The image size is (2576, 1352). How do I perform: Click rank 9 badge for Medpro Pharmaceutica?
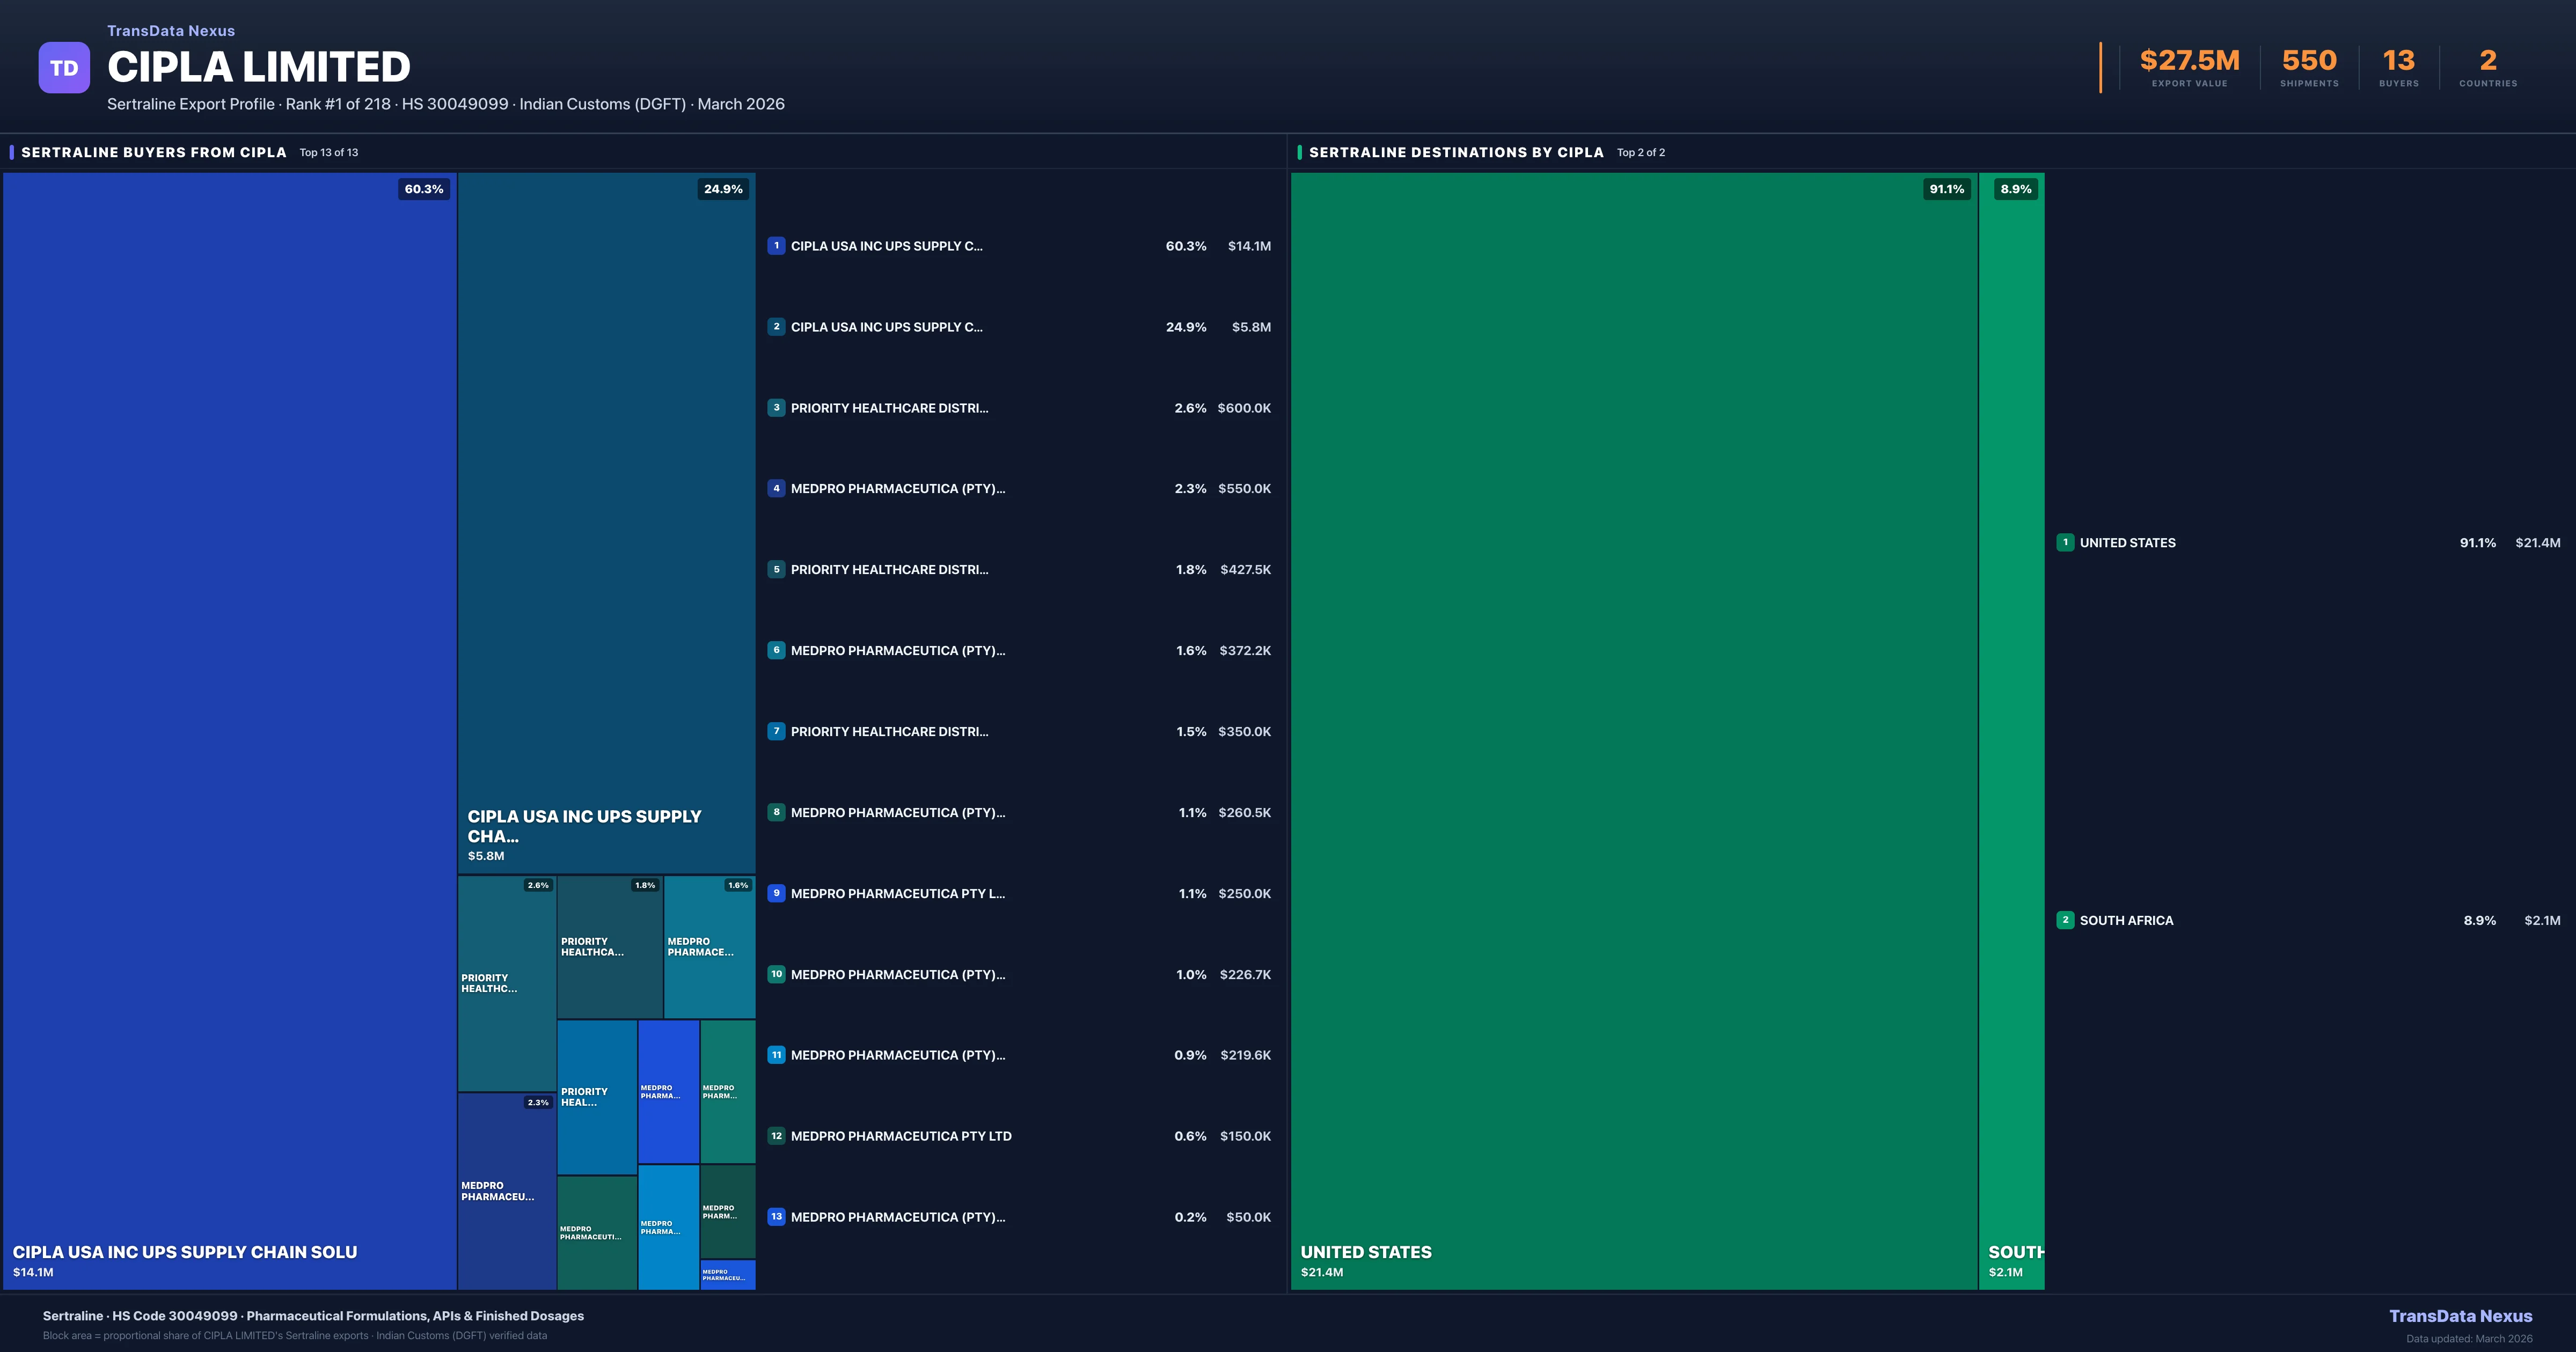tap(776, 893)
